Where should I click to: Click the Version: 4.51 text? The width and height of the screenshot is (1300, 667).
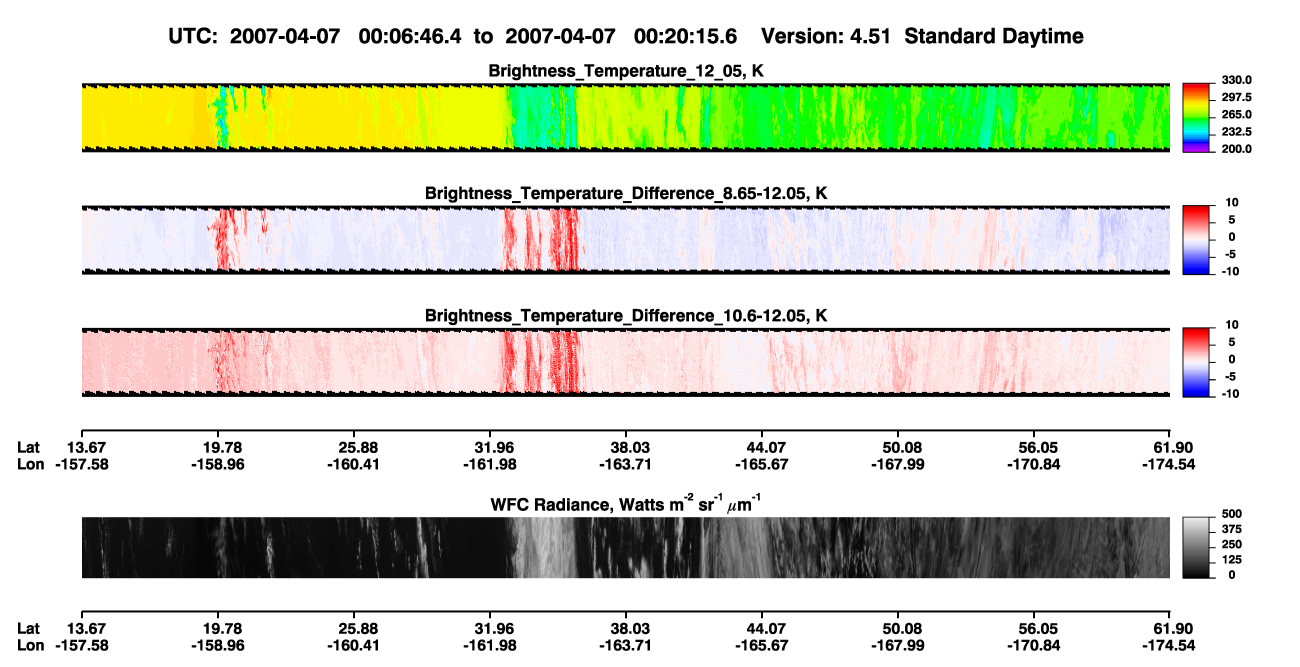[826, 36]
